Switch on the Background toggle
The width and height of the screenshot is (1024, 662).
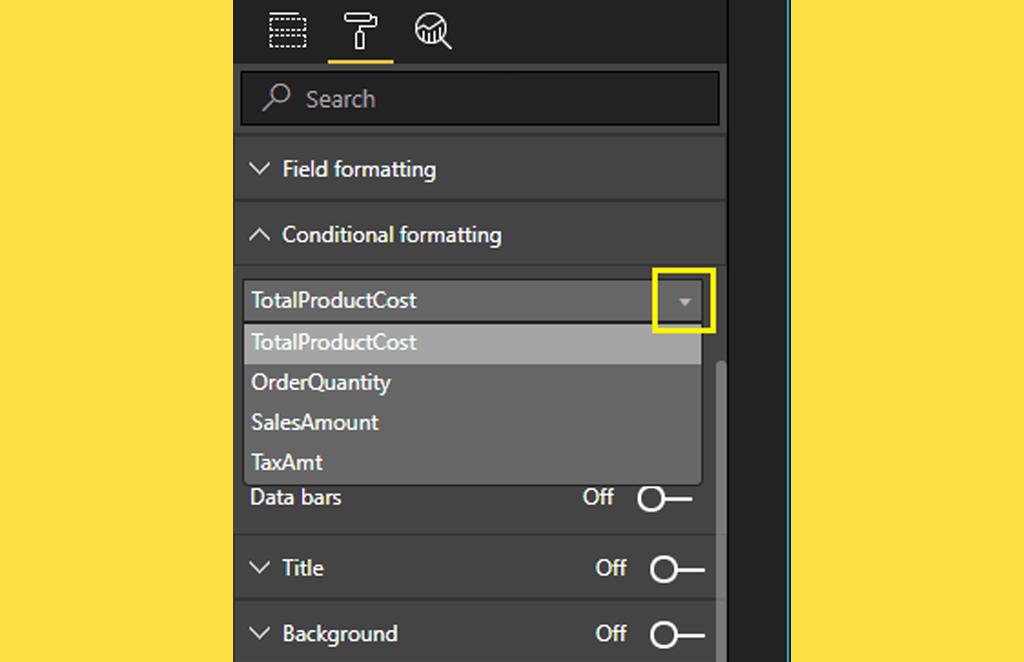[676, 634]
